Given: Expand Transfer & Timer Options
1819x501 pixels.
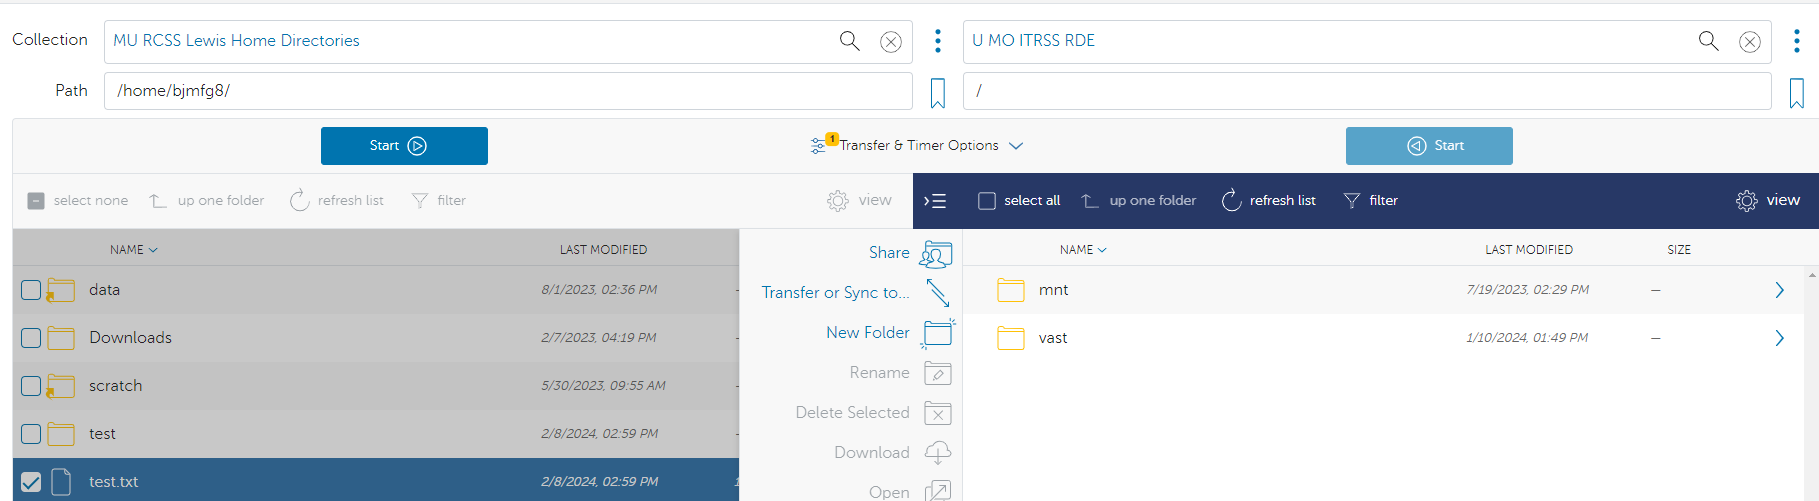Looking at the screenshot, I should [x=917, y=146].
